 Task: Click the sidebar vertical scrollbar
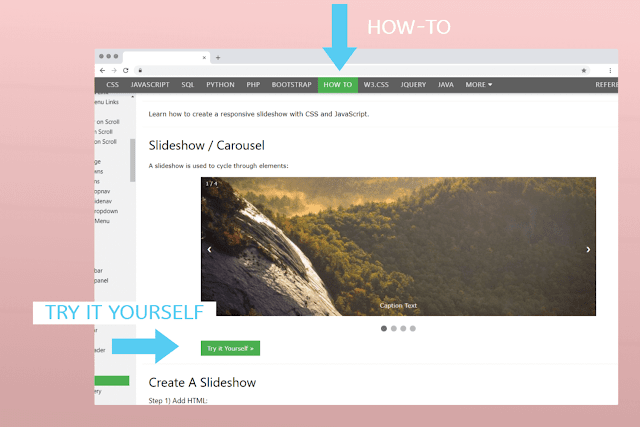pos(132,160)
